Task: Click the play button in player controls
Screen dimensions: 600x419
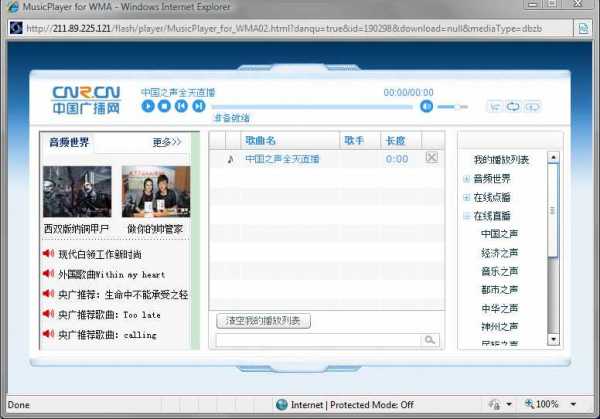Action: 148,106
